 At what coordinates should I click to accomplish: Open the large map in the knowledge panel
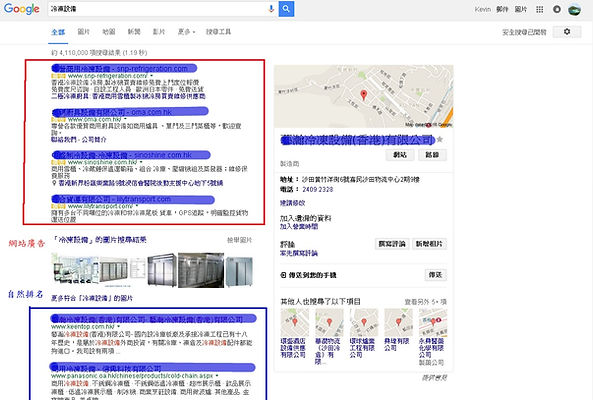pos(363,96)
